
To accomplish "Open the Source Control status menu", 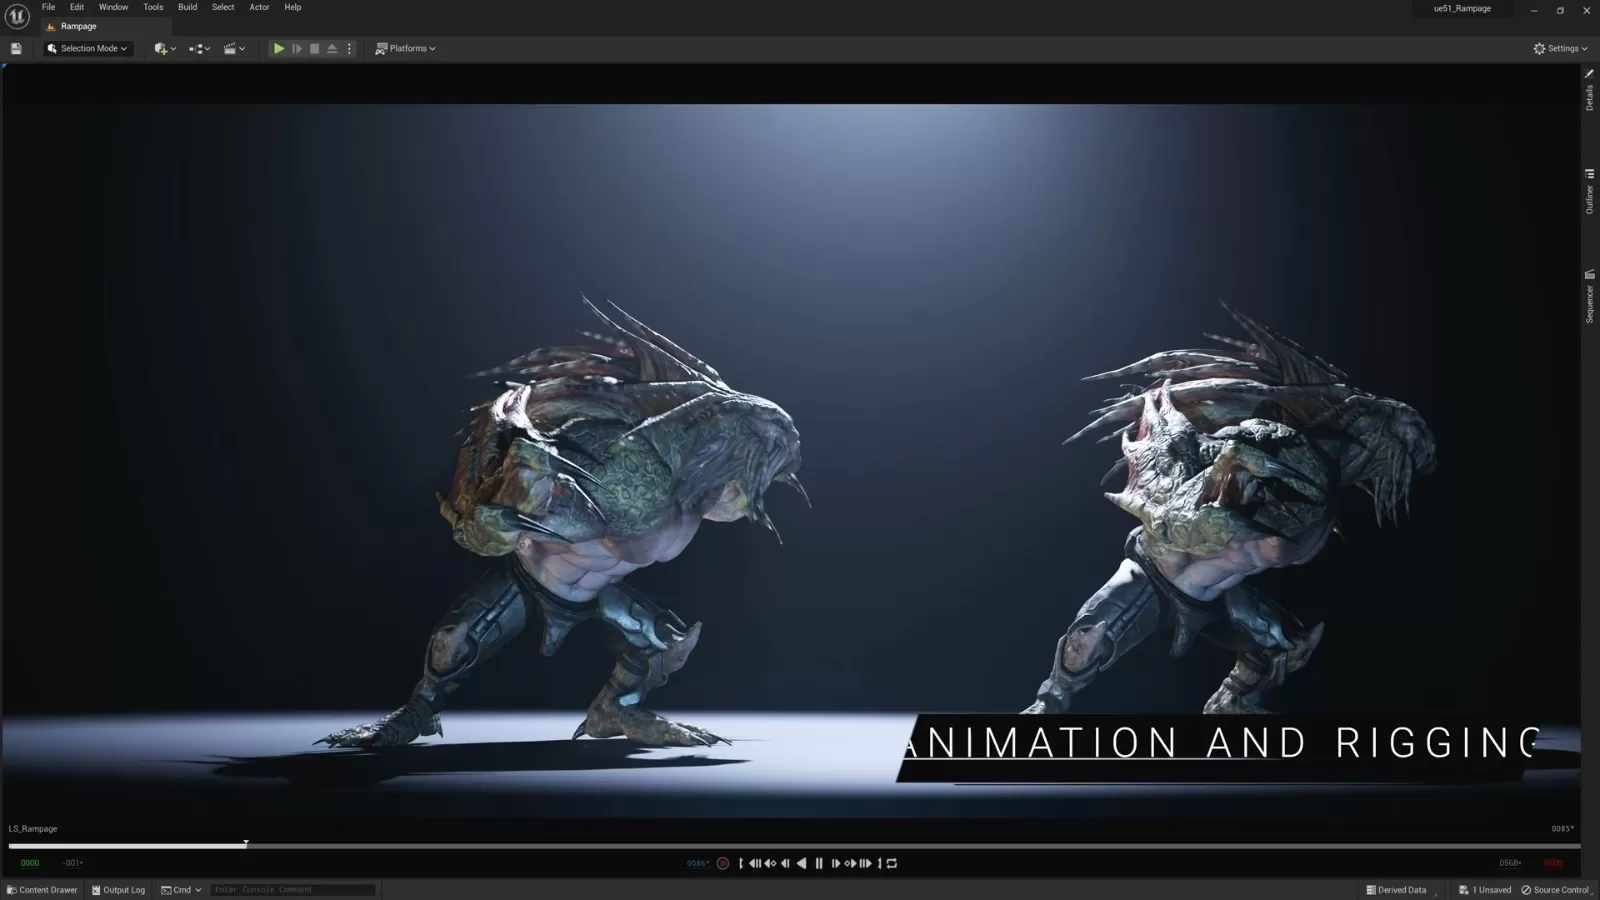I will click(x=1556, y=890).
